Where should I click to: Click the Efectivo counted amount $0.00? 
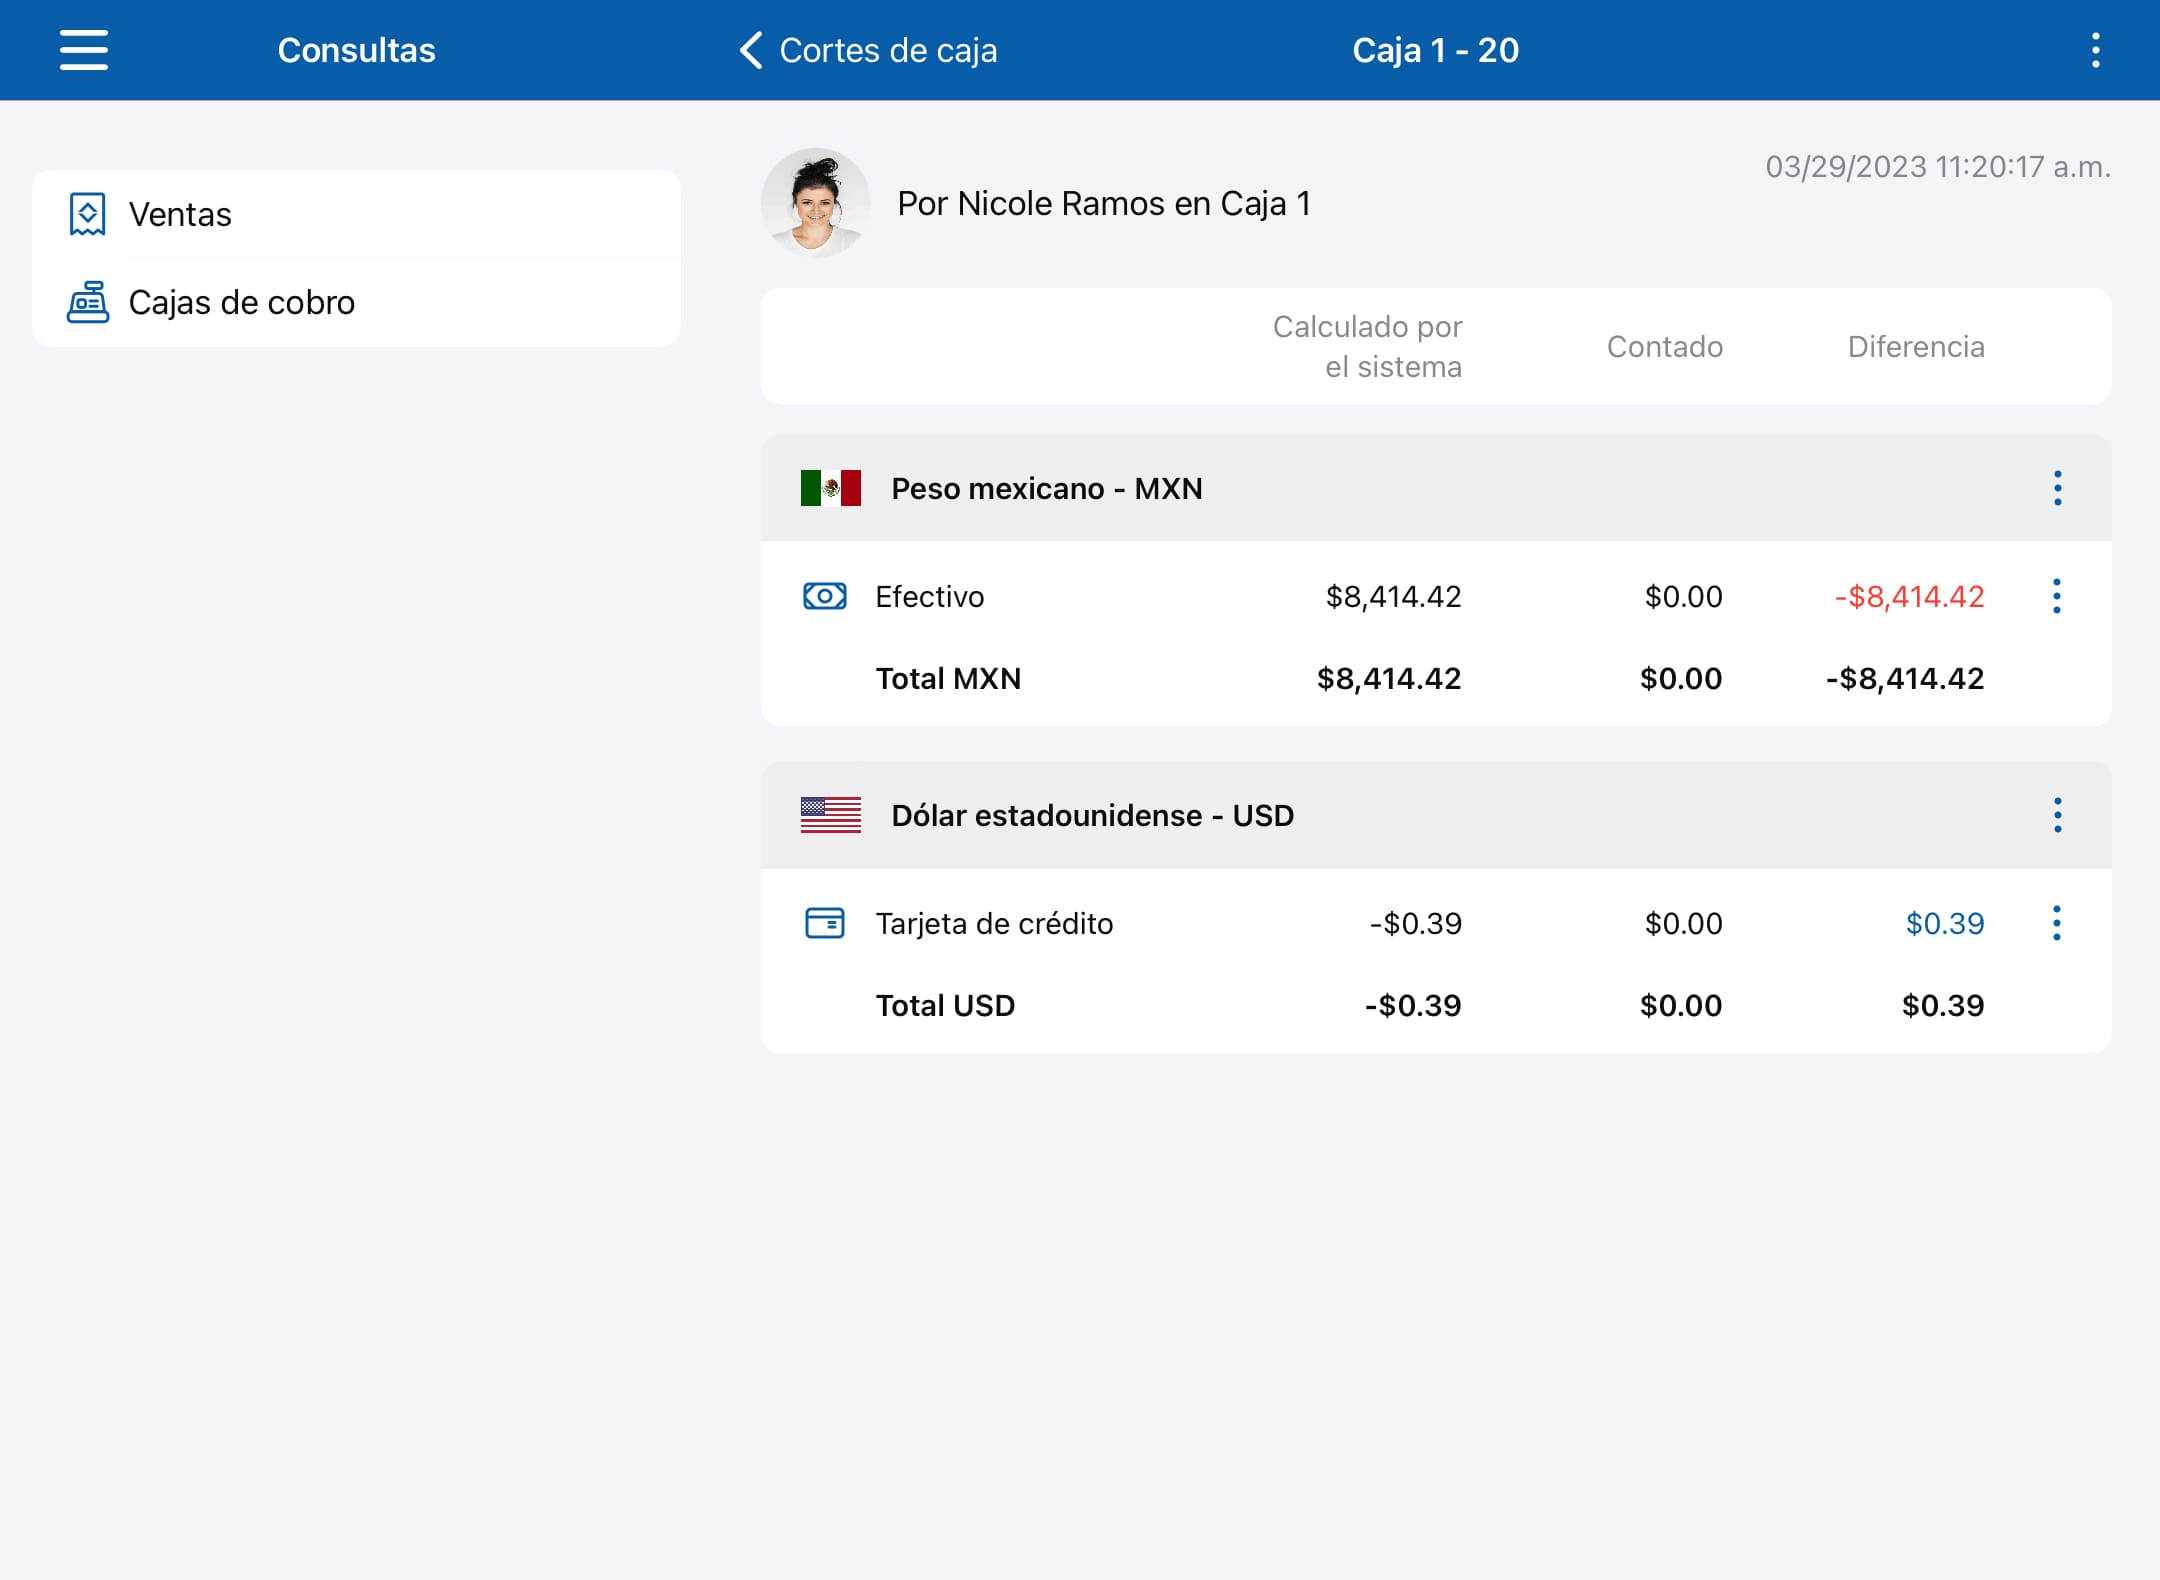[x=1684, y=597]
